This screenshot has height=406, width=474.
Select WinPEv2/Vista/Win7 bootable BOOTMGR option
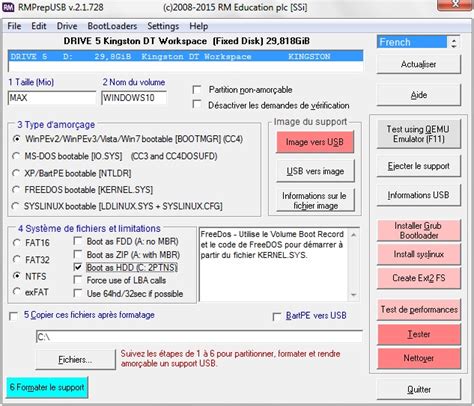[x=16, y=139]
